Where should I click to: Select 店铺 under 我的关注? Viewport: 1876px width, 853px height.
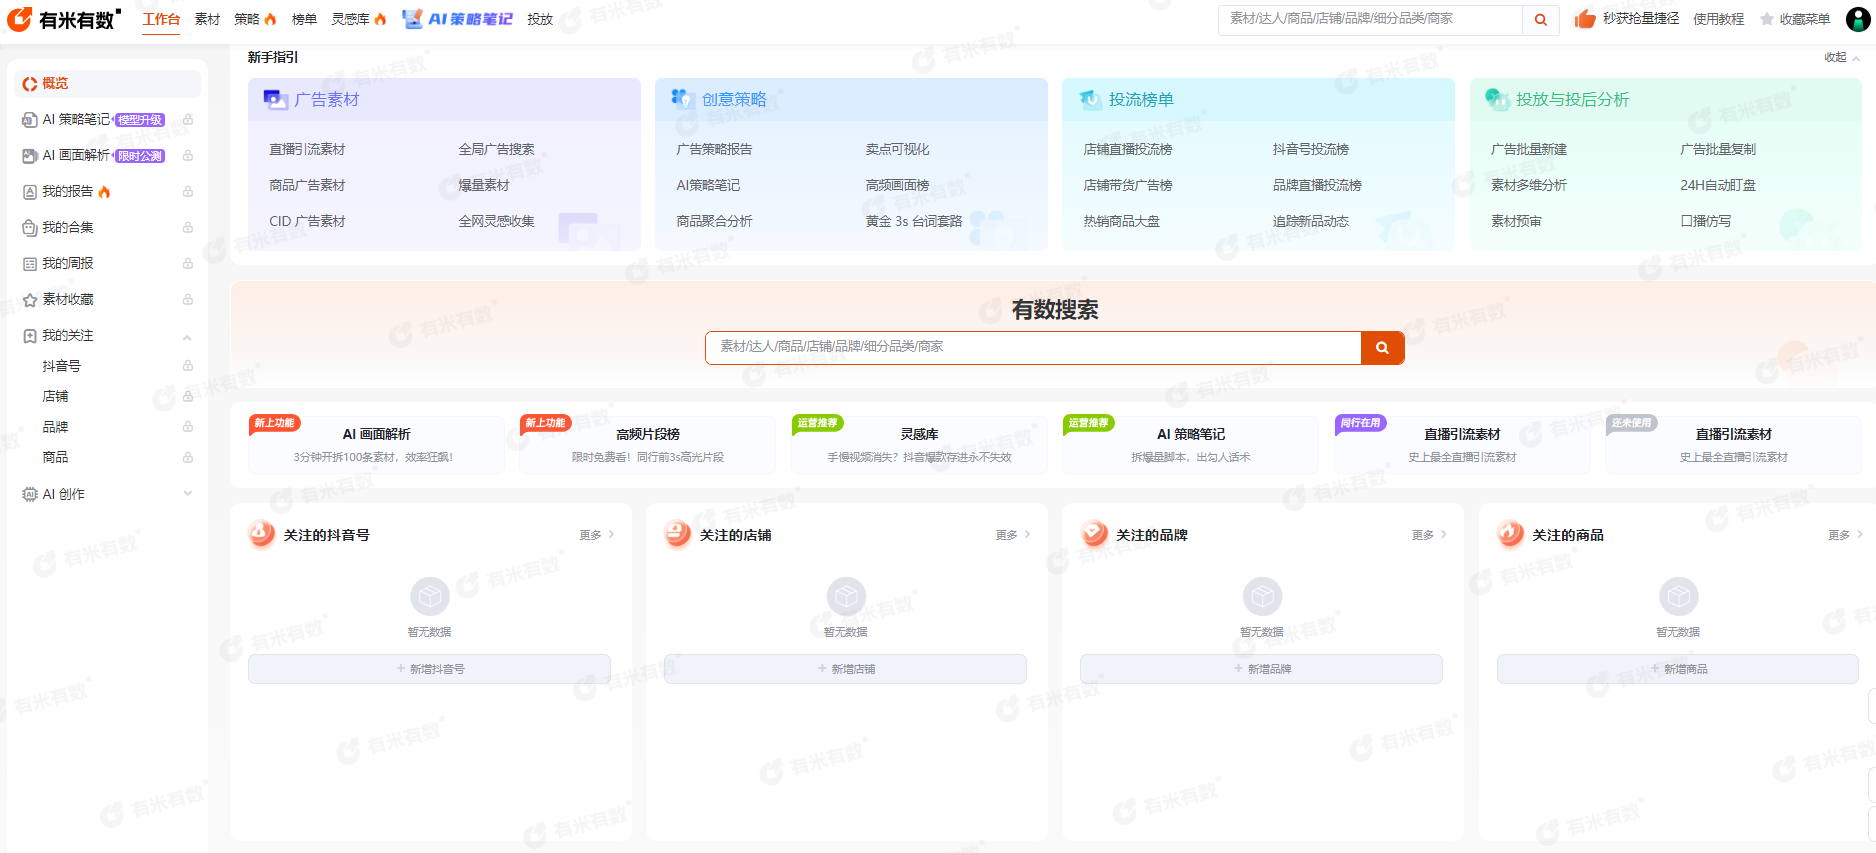tap(55, 397)
